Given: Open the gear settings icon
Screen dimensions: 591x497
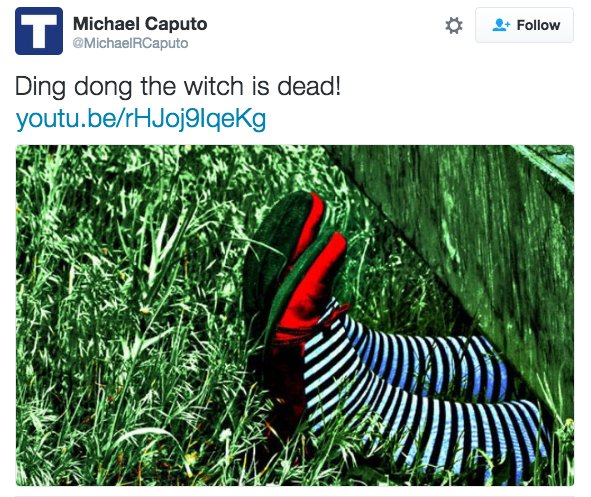Looking at the screenshot, I should tap(454, 26).
